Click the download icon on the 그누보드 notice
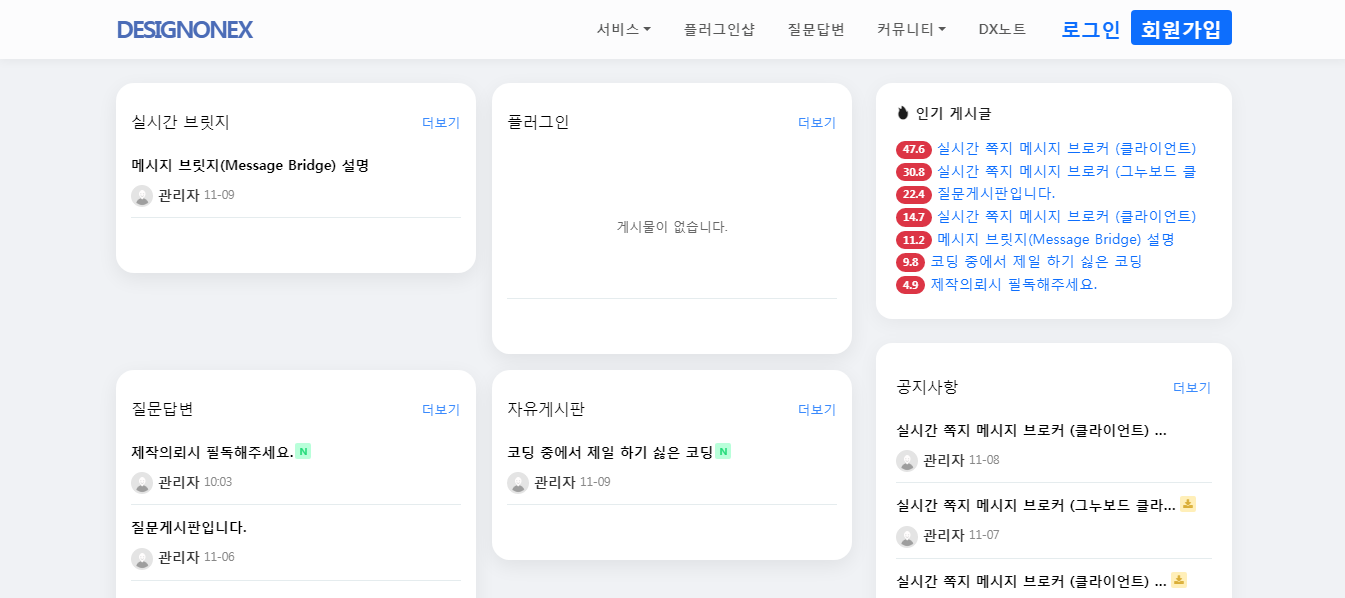 tap(1187, 504)
